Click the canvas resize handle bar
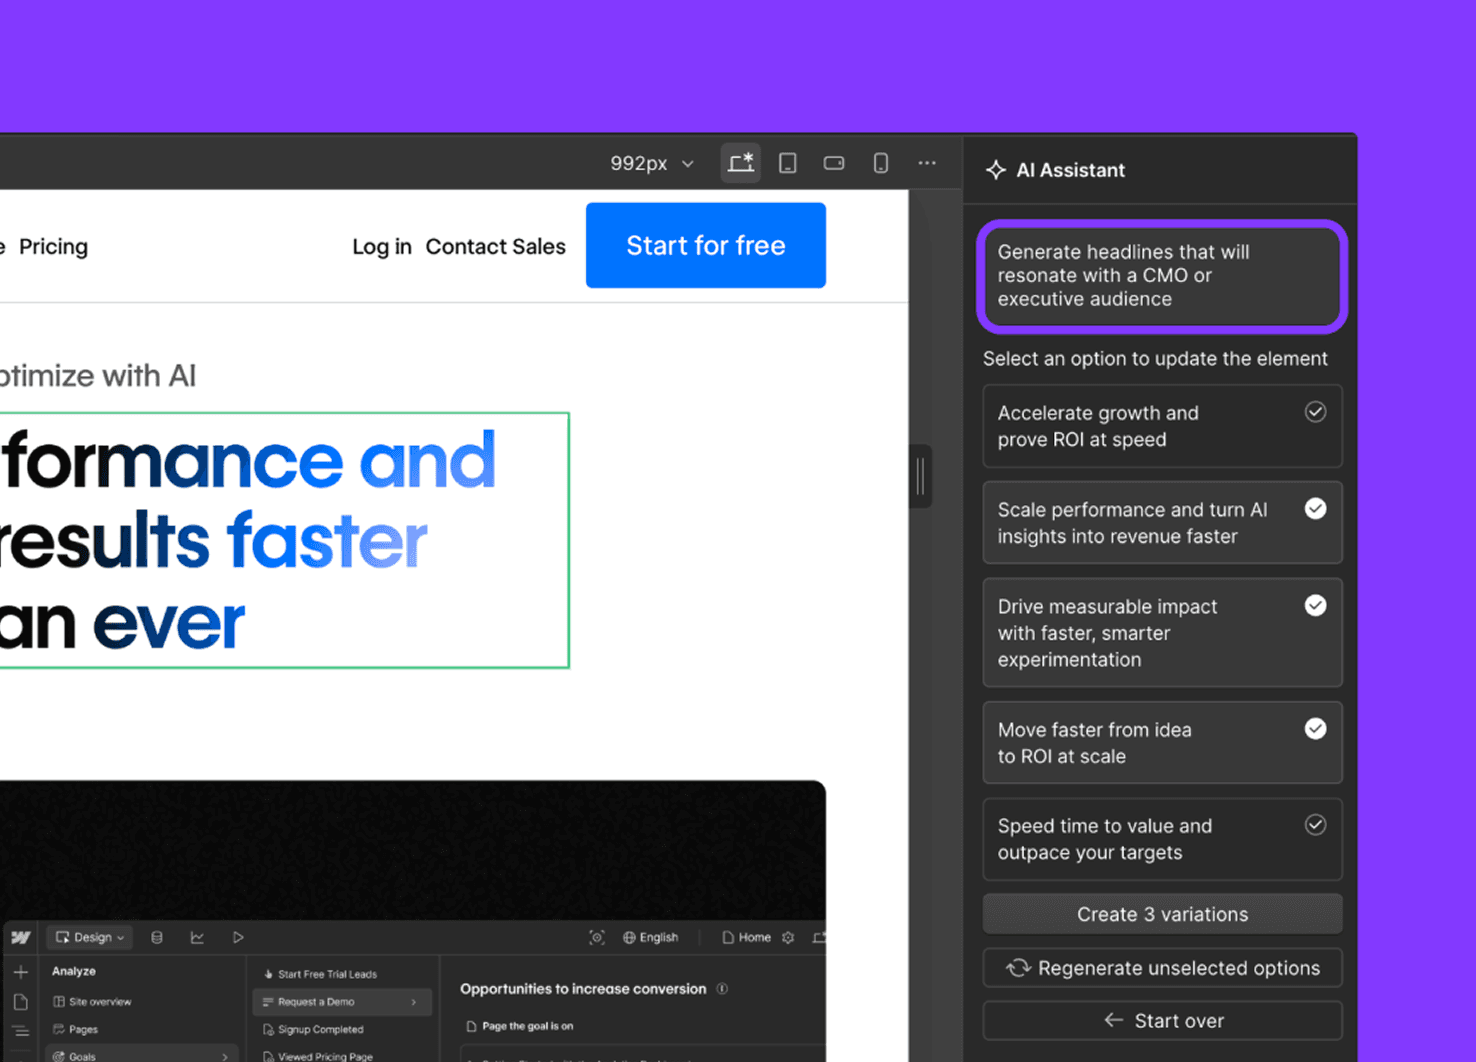 click(x=921, y=476)
